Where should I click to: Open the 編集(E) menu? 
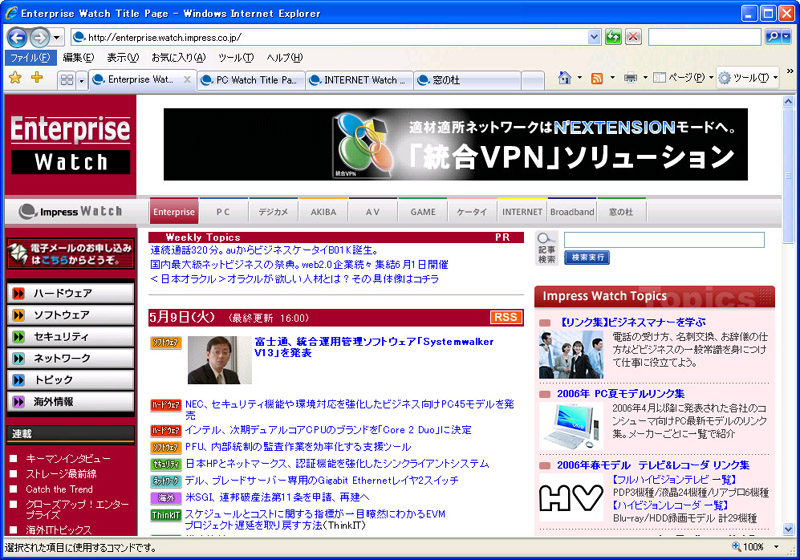pyautogui.click(x=78, y=58)
